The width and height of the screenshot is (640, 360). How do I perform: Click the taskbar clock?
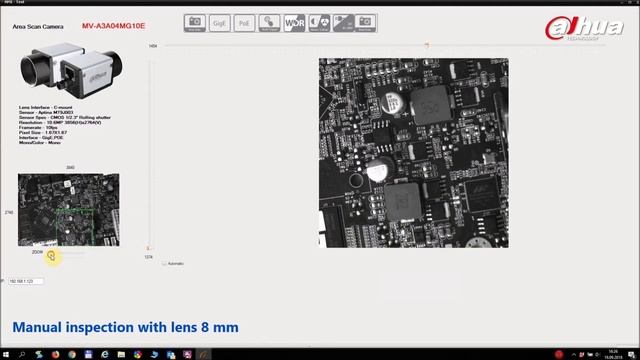613,354
